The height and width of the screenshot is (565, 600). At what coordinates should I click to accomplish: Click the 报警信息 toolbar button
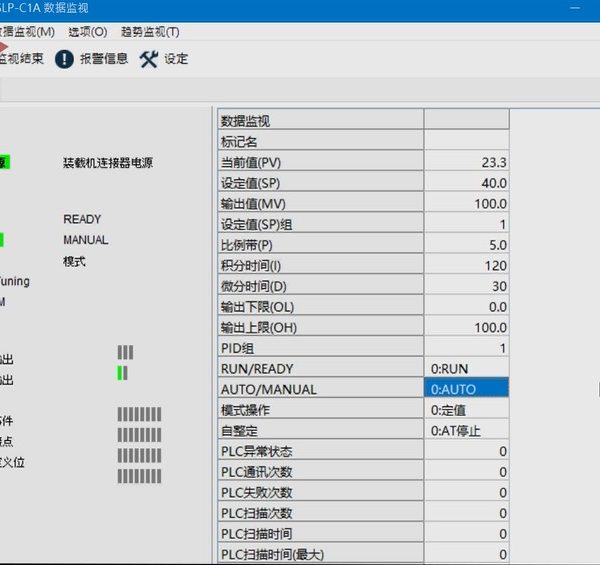[103, 59]
